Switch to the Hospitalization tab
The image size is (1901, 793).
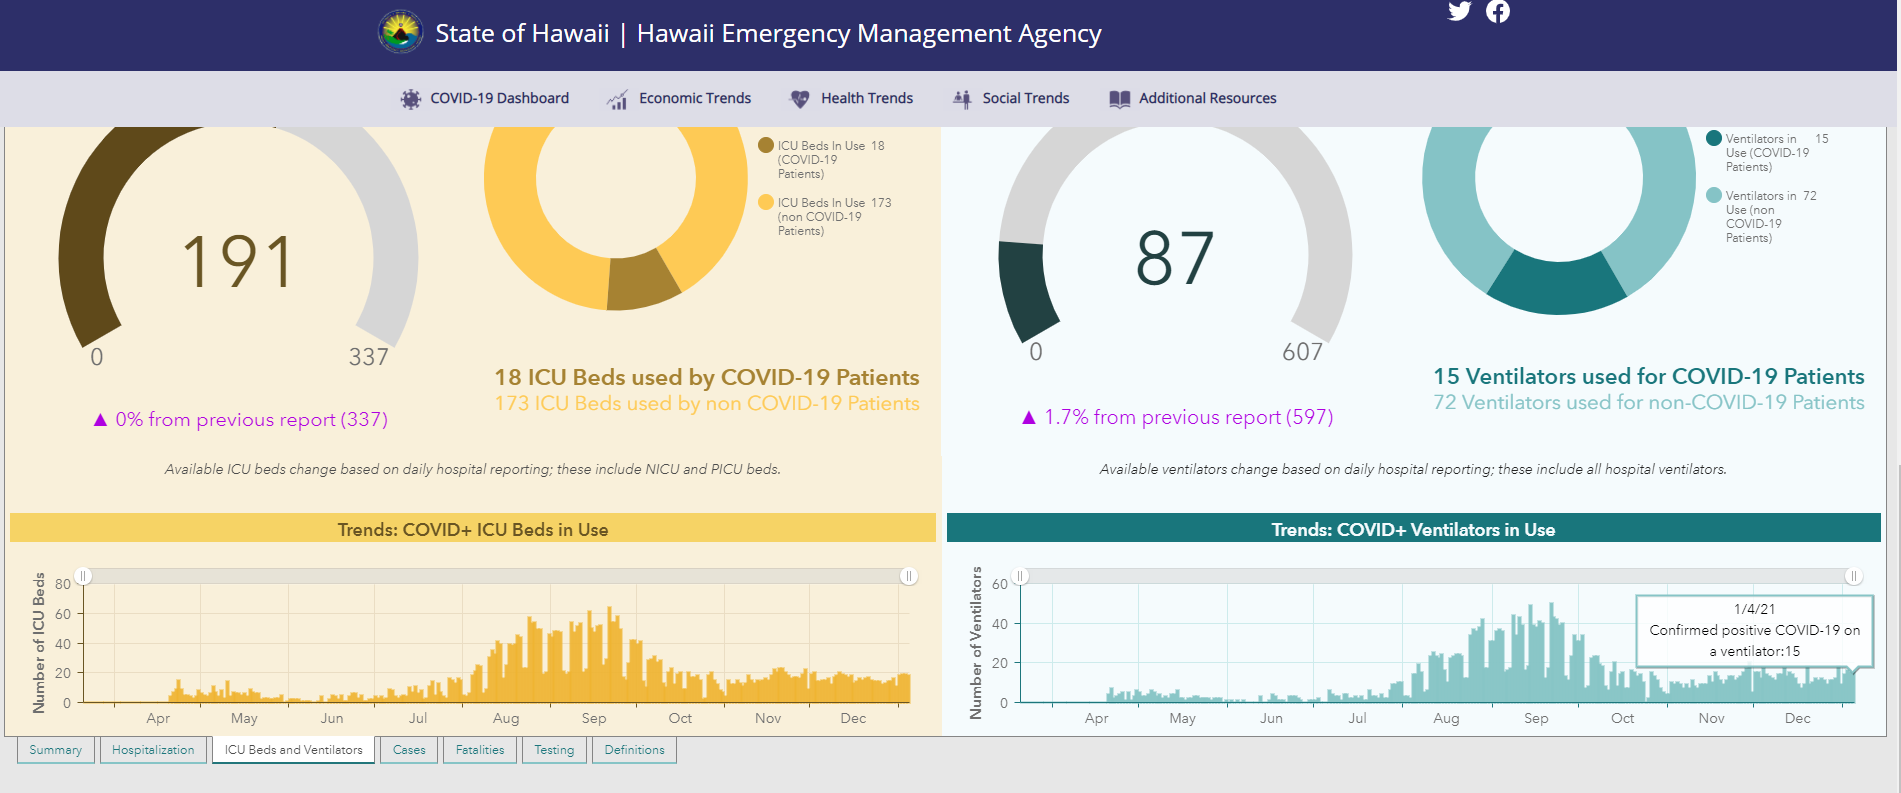pyautogui.click(x=153, y=750)
